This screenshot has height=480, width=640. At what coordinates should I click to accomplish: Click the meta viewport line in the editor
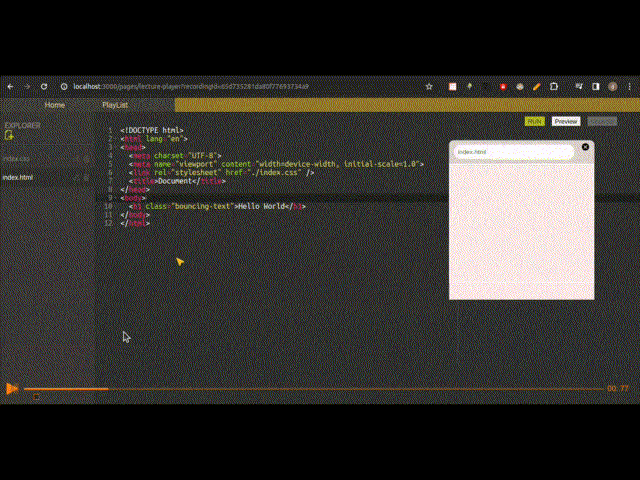(x=276, y=164)
